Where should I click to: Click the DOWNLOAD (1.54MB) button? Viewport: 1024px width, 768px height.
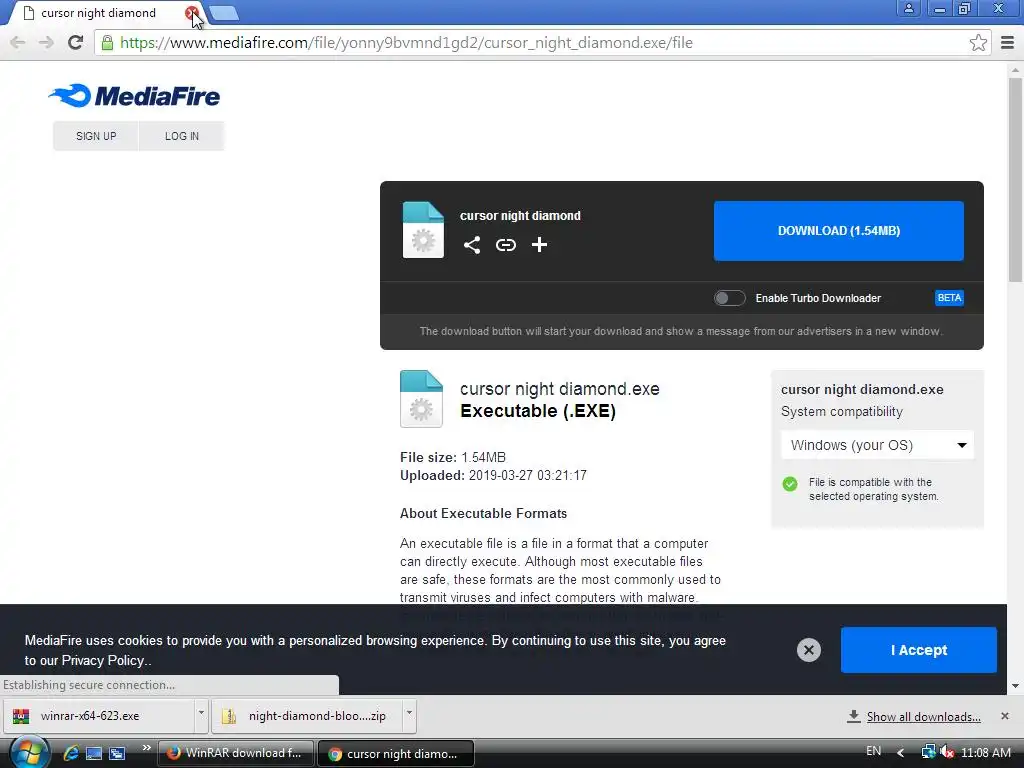tap(839, 231)
